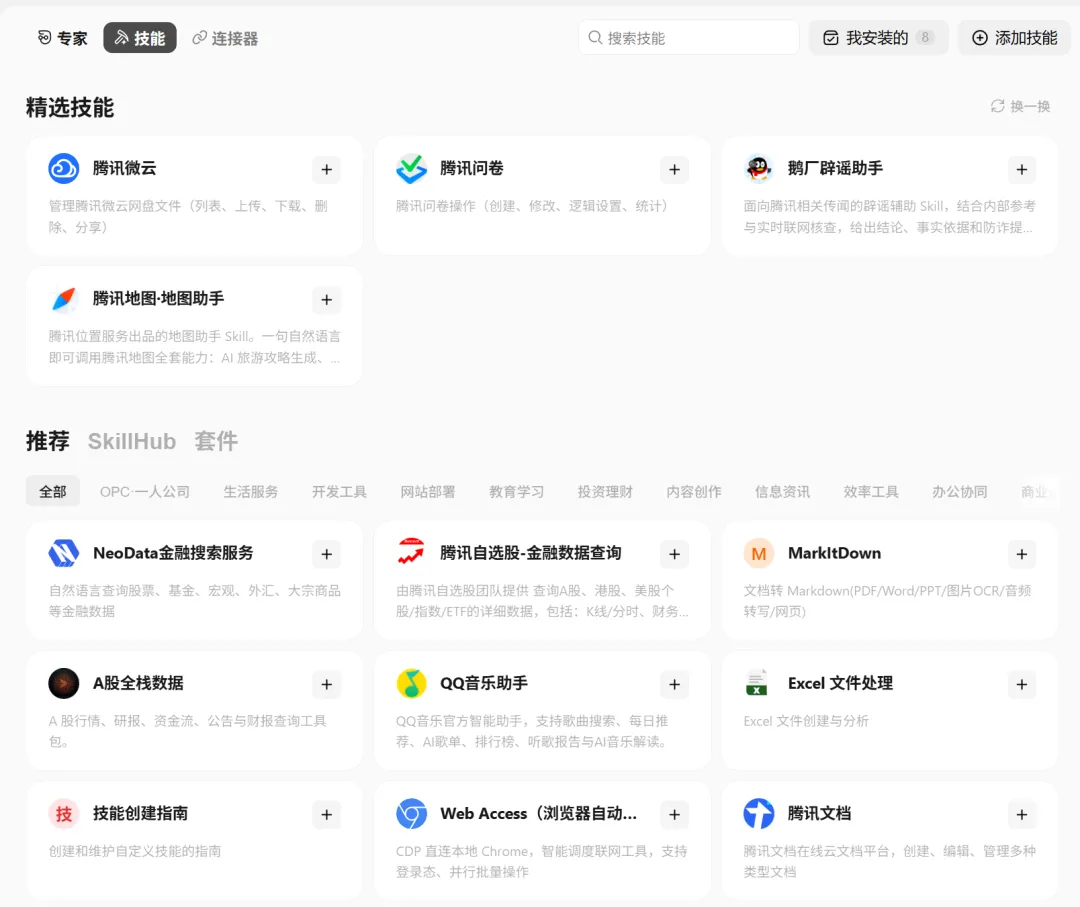Viewport: 1080px width, 907px height.
Task: Filter by 投资理财 category
Action: point(605,492)
